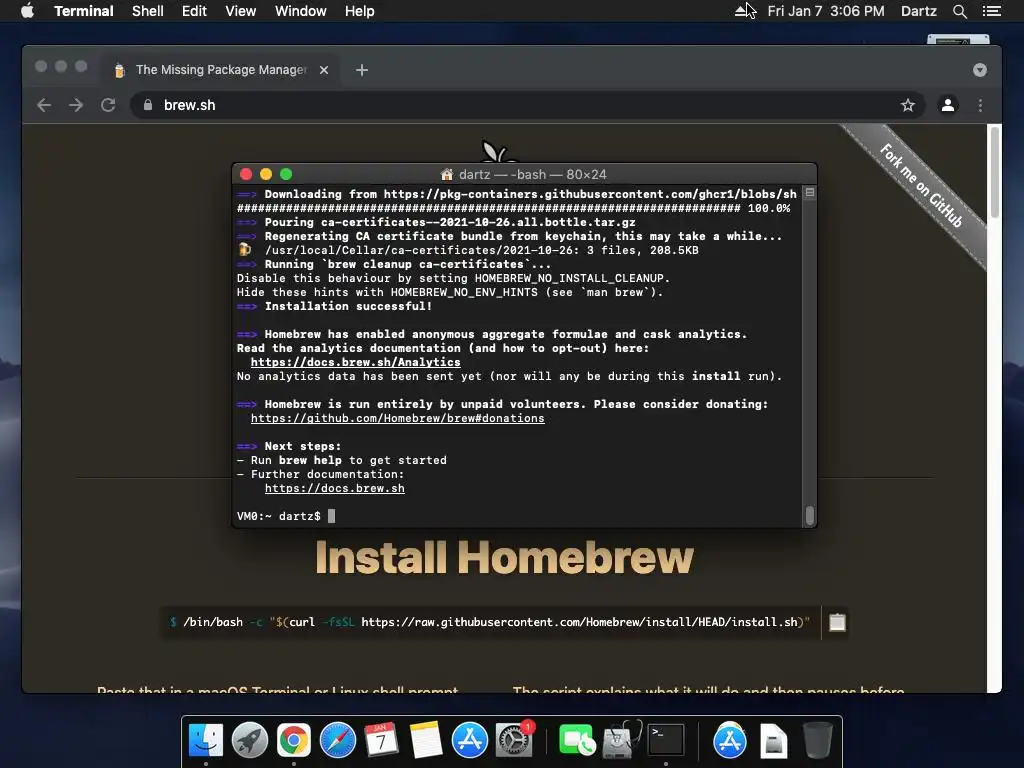Open Chrome's three-dot menu
This screenshot has width=1024, height=768.
coord(980,105)
